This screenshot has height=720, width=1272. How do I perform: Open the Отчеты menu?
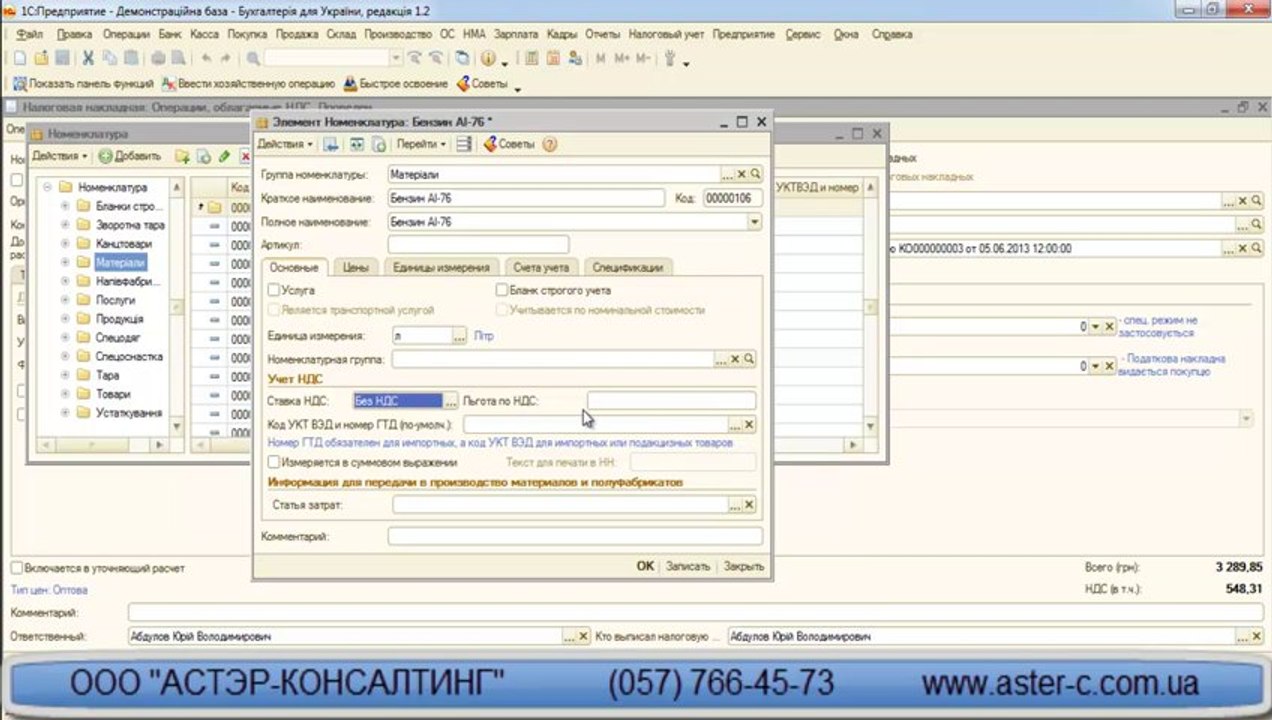[x=602, y=34]
